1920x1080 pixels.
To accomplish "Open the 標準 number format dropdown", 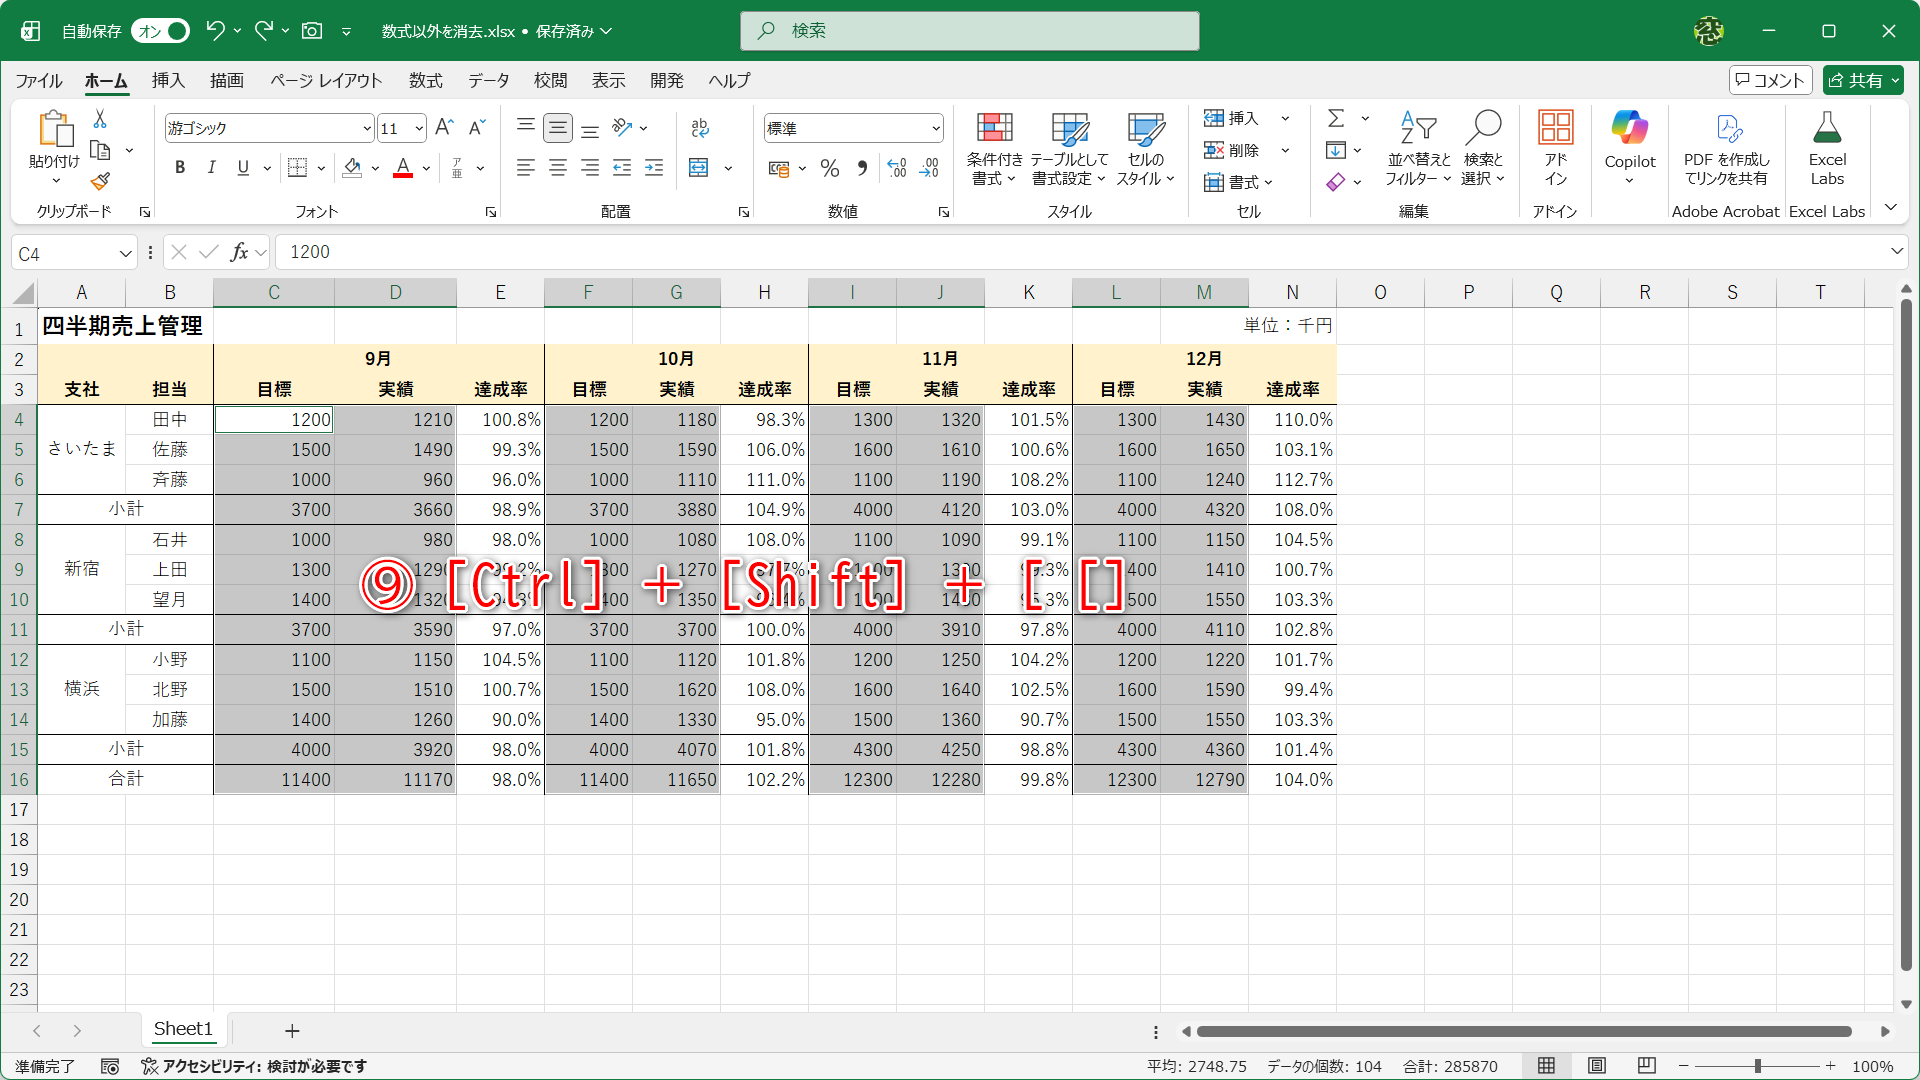I will (x=934, y=128).
